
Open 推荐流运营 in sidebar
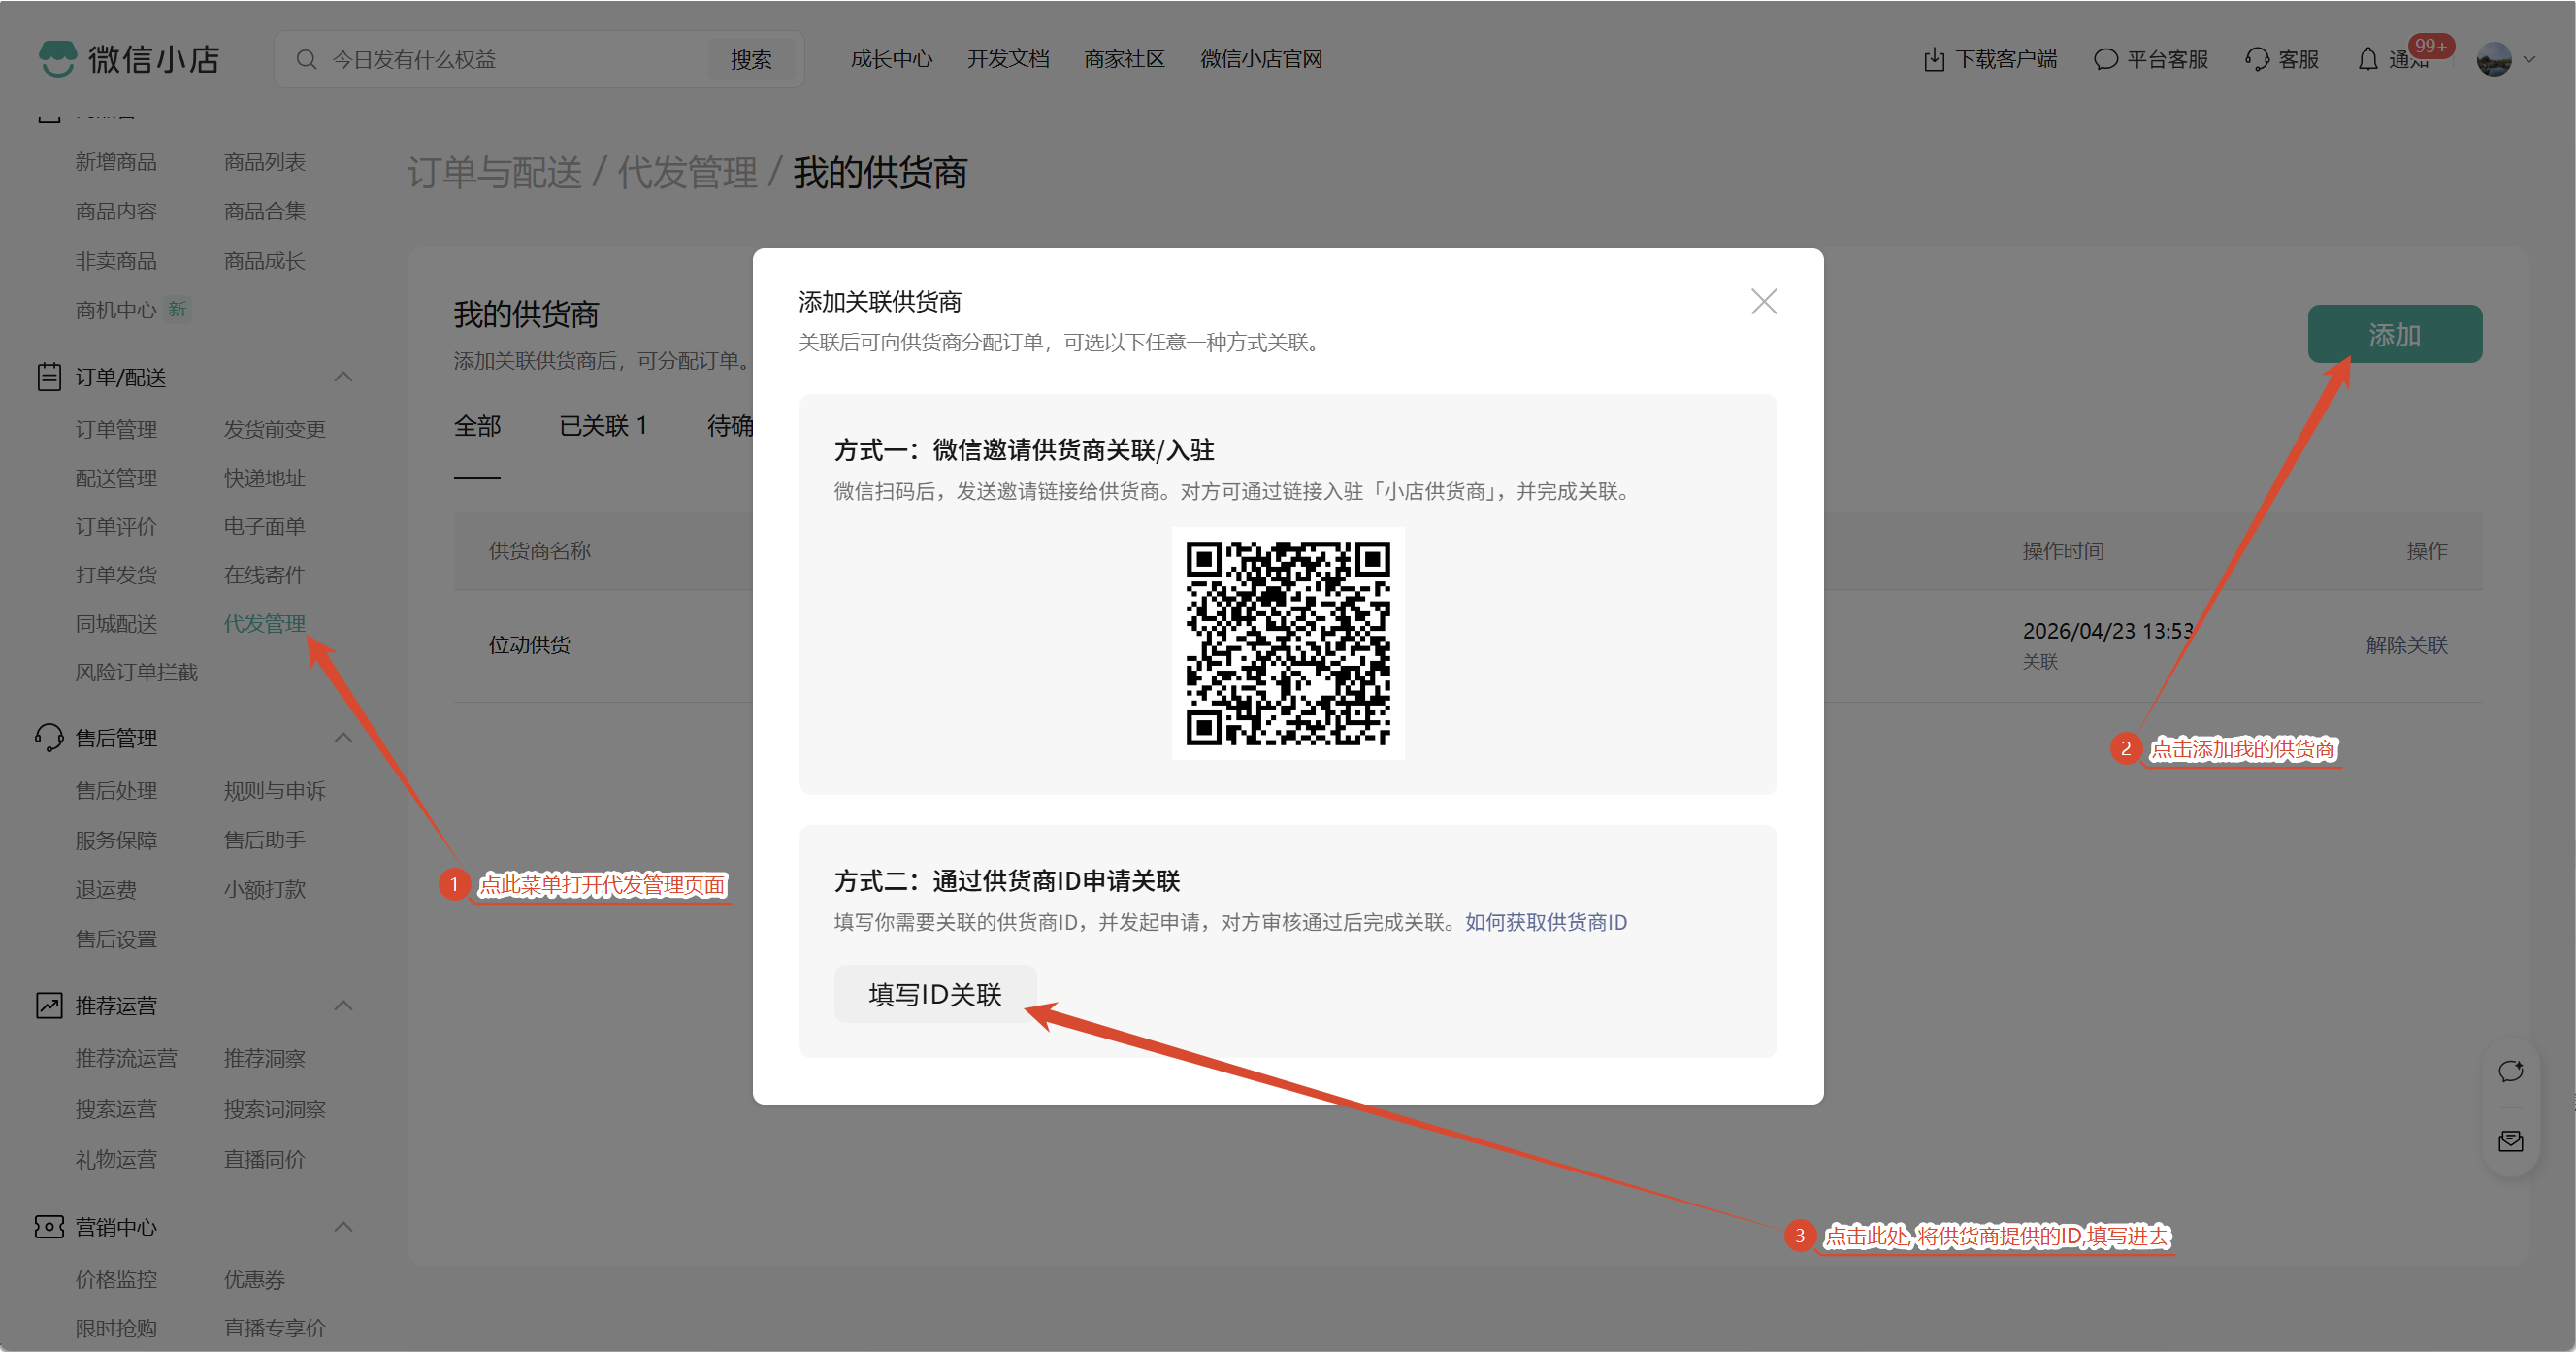[x=126, y=1058]
